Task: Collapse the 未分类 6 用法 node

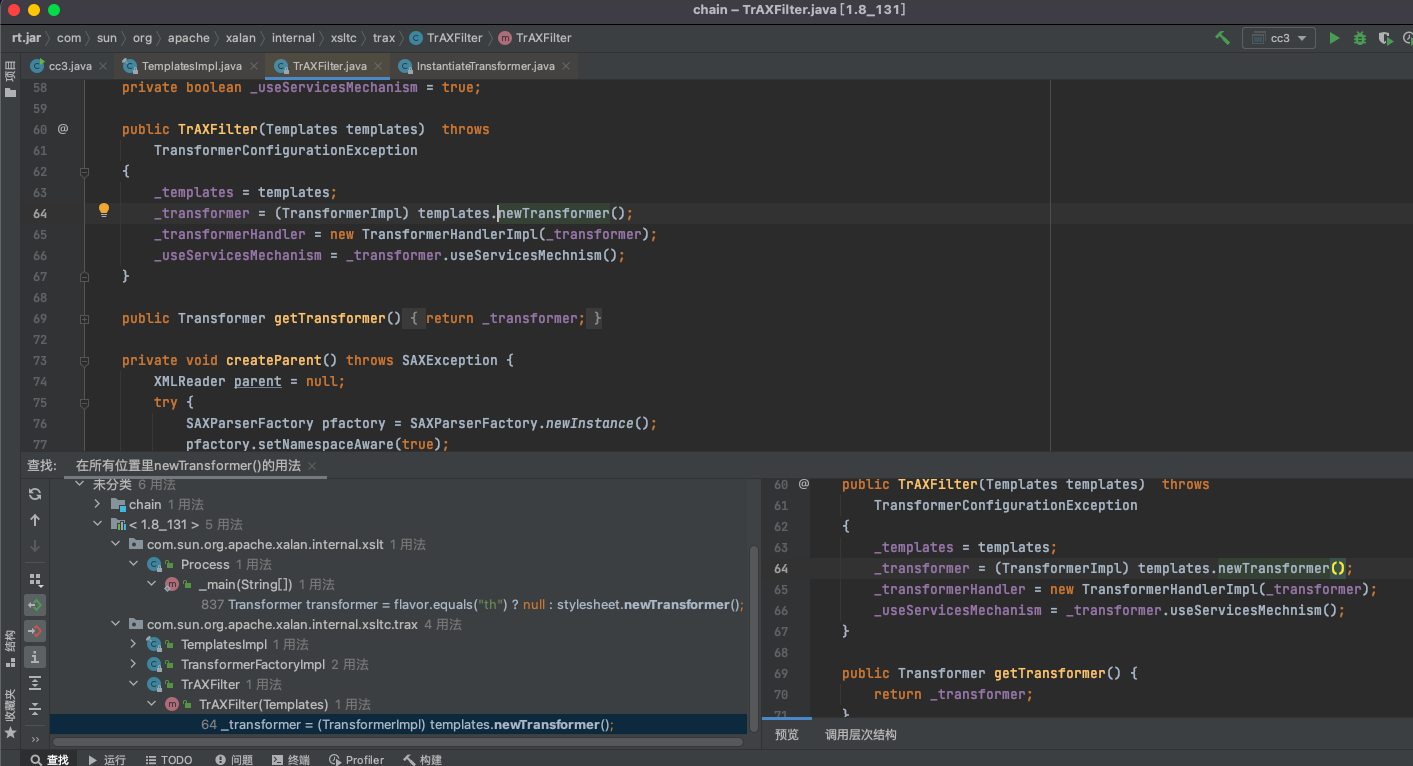Action: (80, 484)
